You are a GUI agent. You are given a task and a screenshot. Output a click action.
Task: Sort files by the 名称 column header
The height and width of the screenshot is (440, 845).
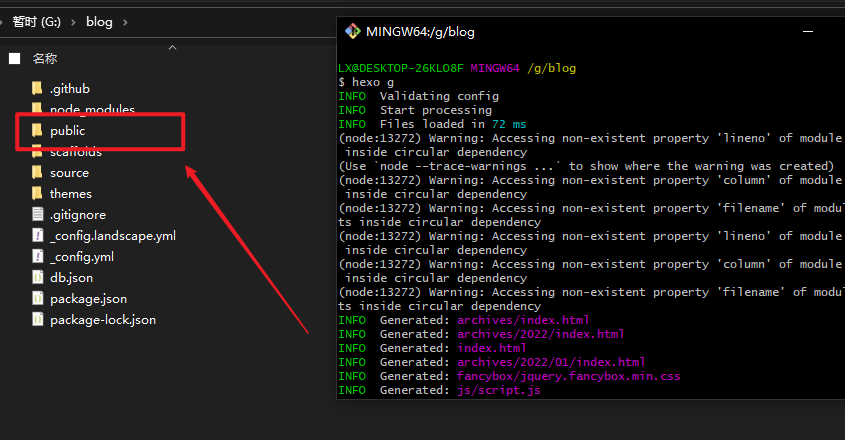point(45,58)
